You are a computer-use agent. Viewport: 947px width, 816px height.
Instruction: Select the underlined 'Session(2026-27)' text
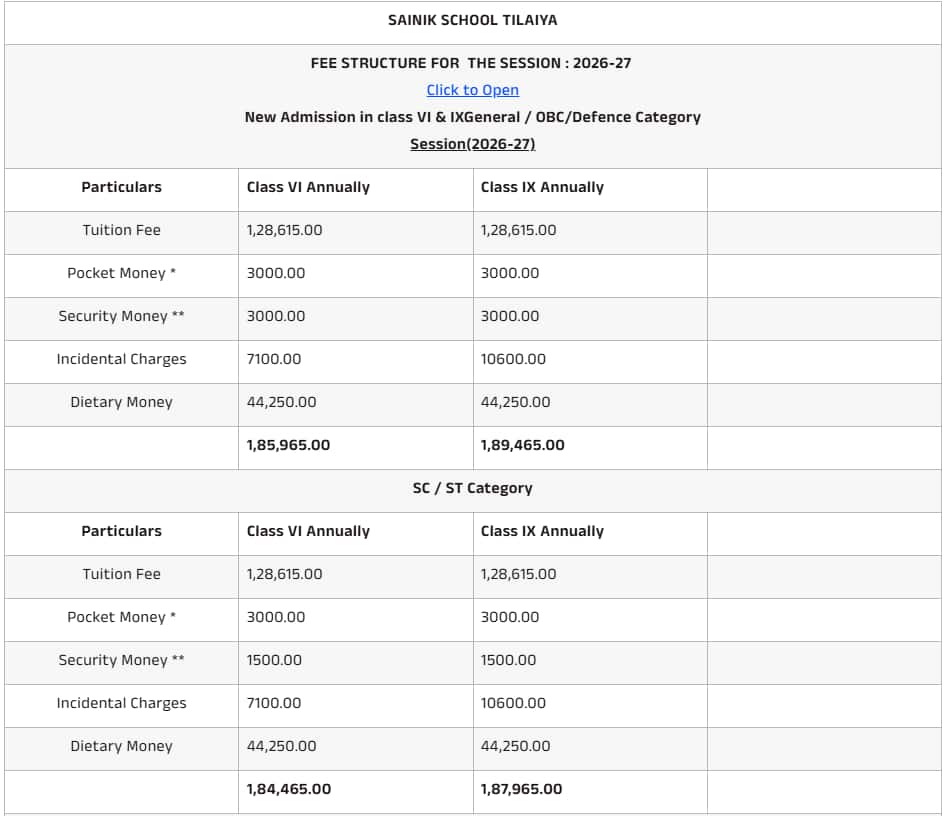(x=472, y=144)
